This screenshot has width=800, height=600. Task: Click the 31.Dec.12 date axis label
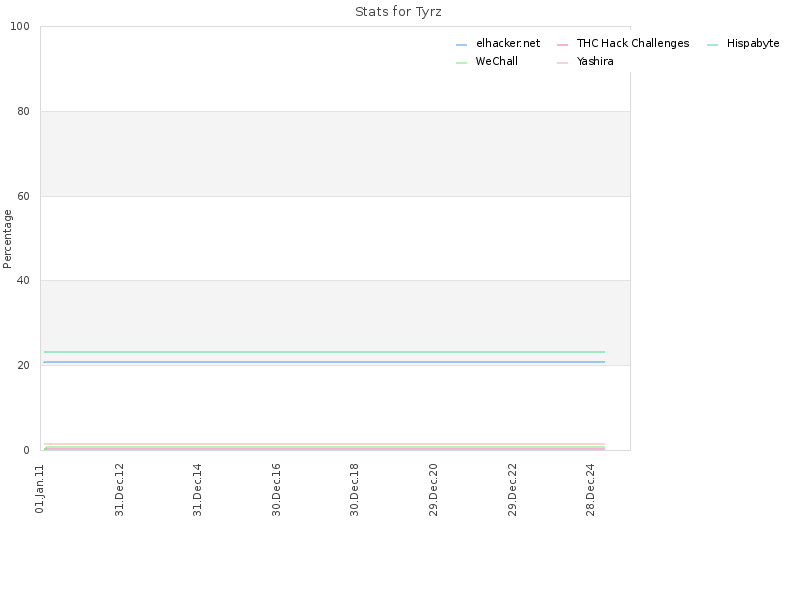click(119, 490)
